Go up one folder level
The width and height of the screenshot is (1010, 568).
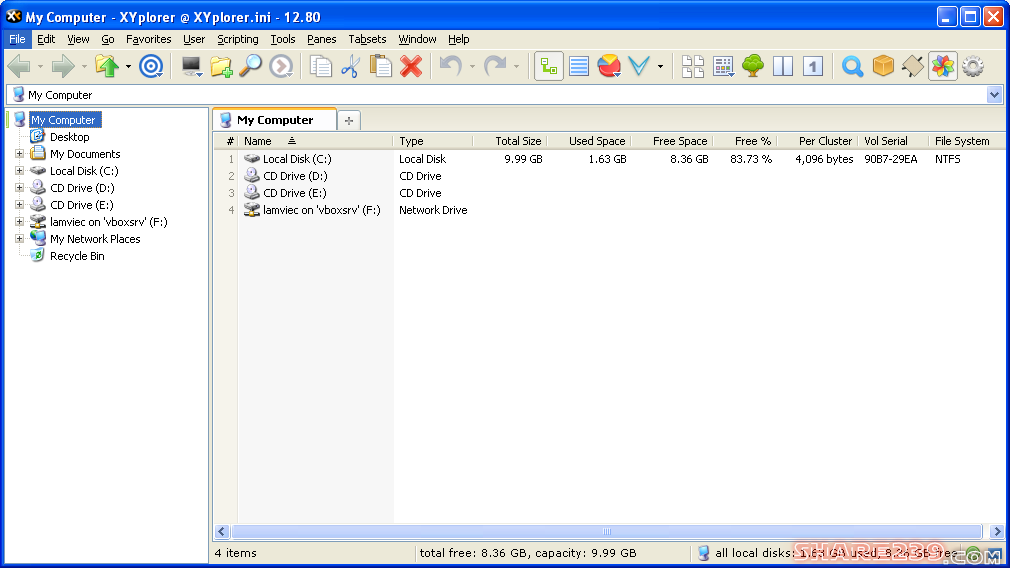click(107, 66)
